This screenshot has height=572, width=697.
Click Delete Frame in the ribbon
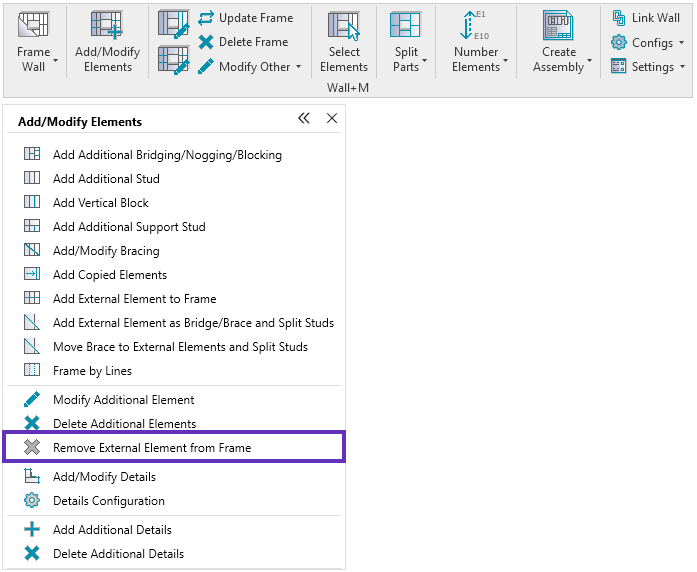click(242, 42)
